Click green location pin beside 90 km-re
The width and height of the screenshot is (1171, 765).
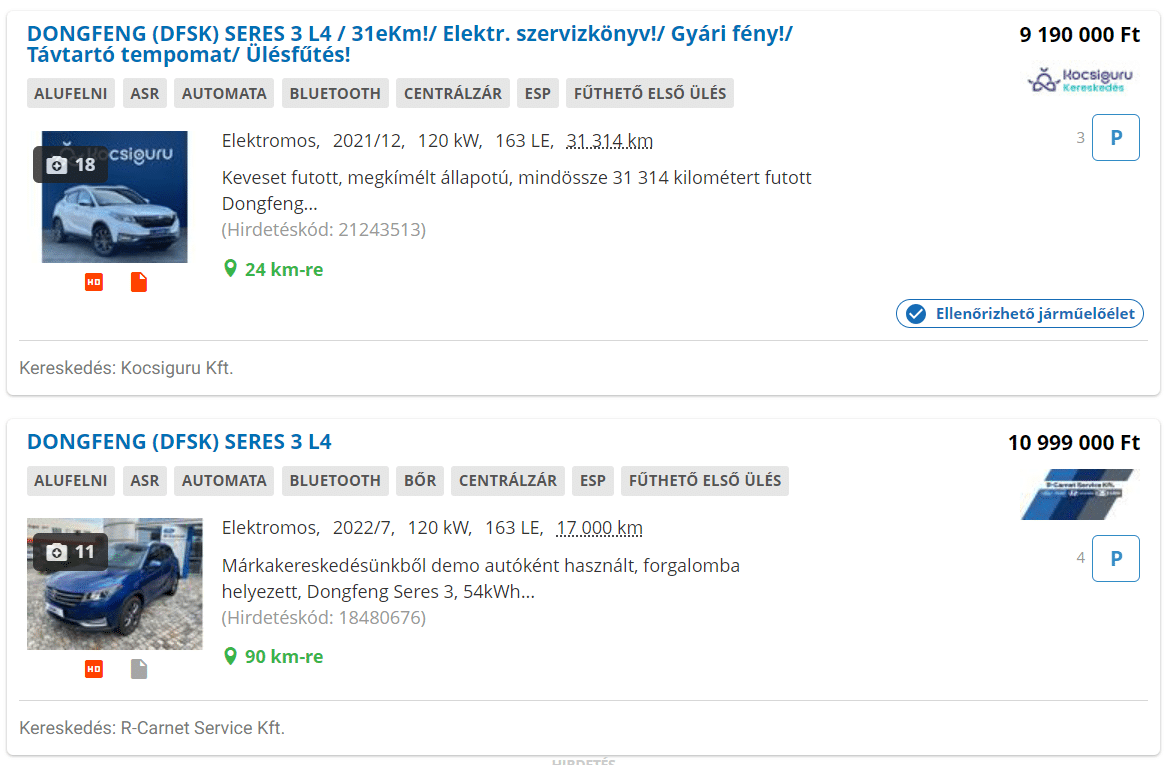(230, 657)
